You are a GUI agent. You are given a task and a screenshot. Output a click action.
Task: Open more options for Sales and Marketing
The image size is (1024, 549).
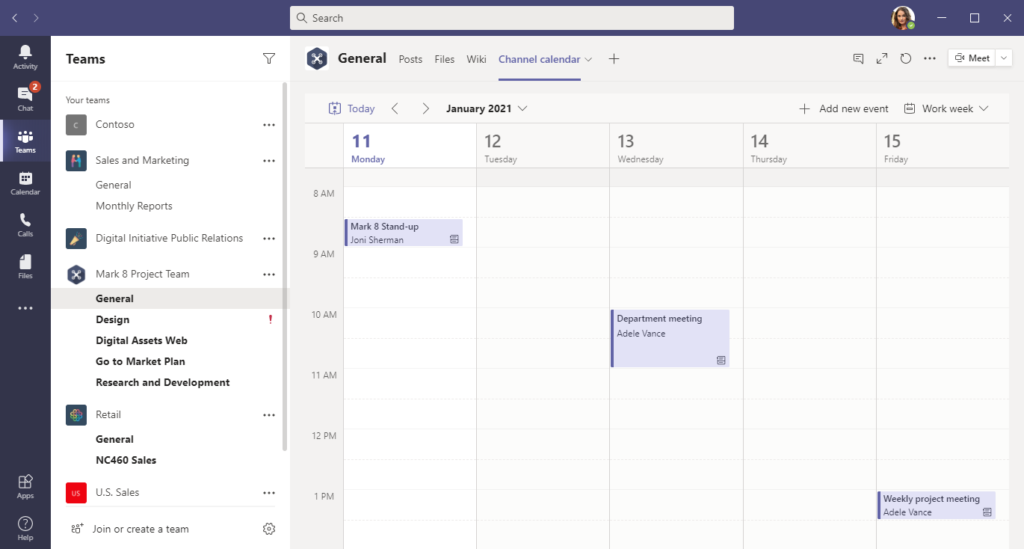[269, 161]
